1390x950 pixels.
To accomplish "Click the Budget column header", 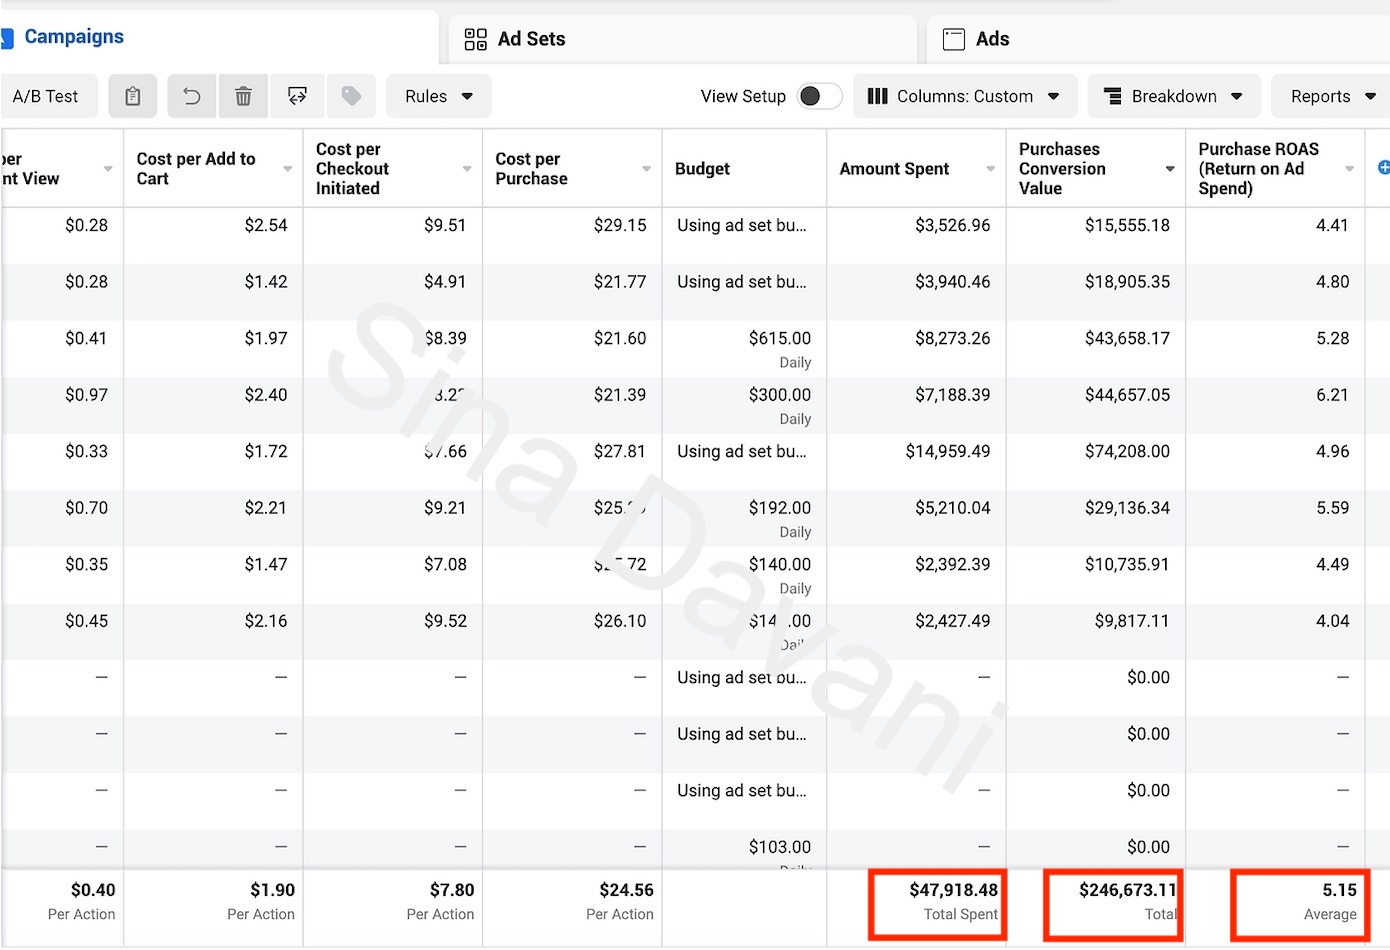I will pyautogui.click(x=702, y=169).
